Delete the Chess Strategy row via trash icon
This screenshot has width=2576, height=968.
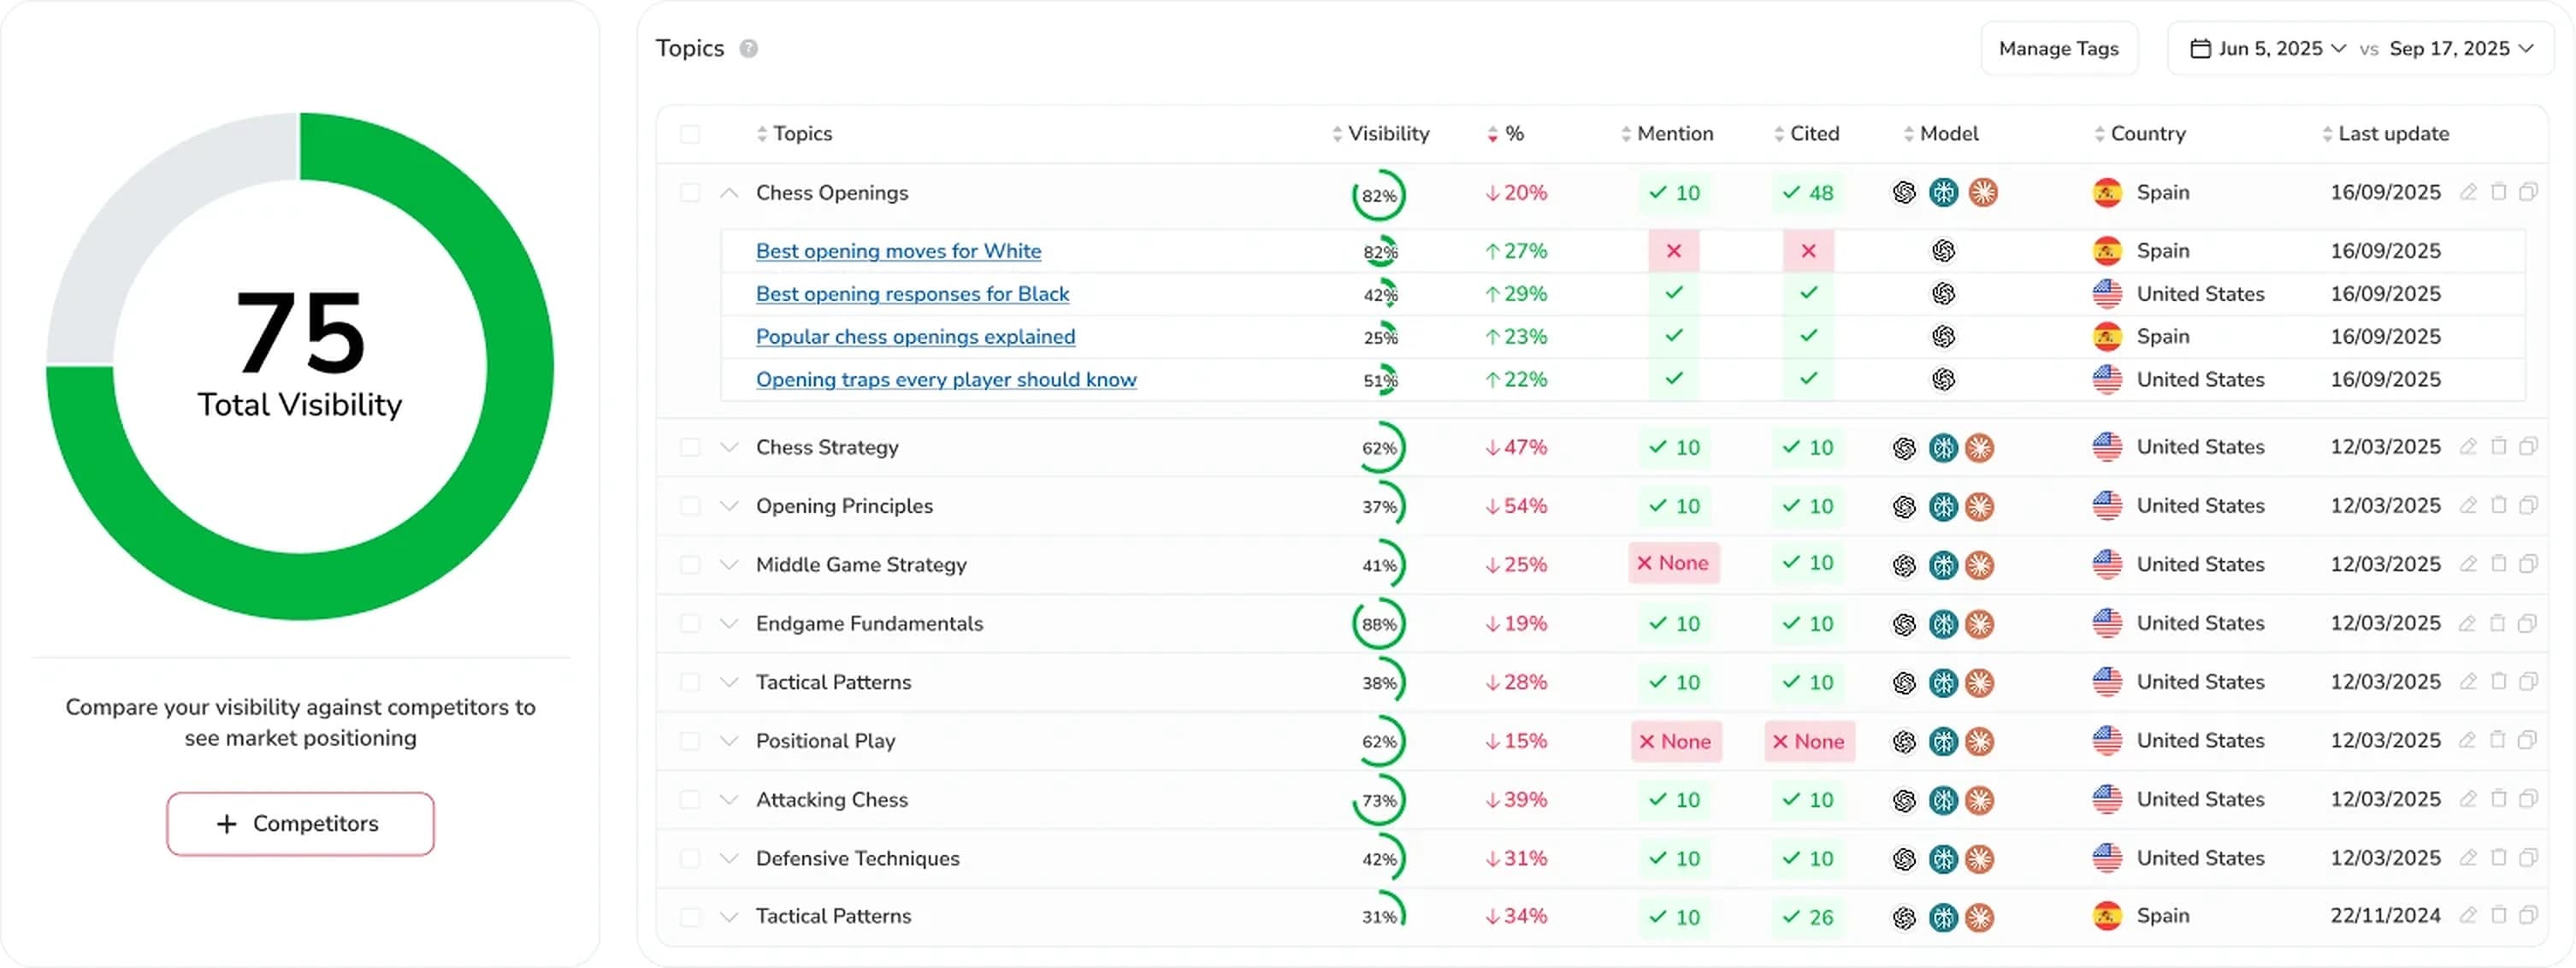[x=2498, y=446]
